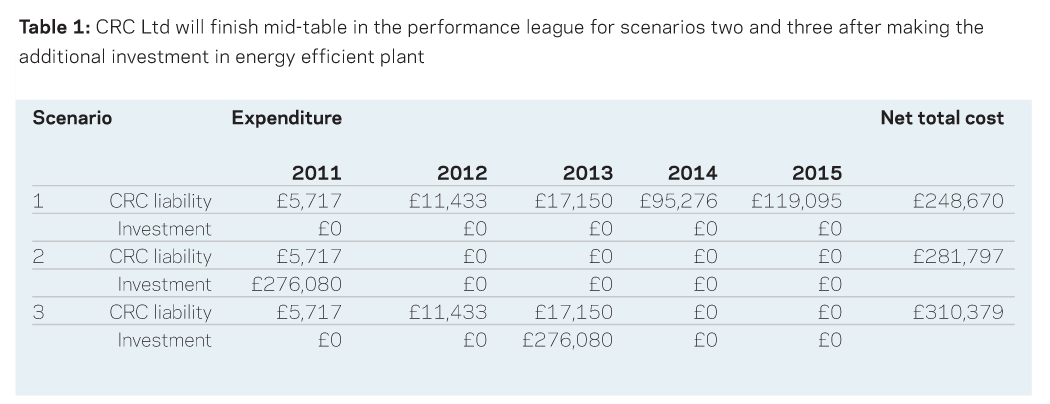Click the £276,080 investment in 2013 column
This screenshot has width=1050, height=404.
tap(568, 341)
